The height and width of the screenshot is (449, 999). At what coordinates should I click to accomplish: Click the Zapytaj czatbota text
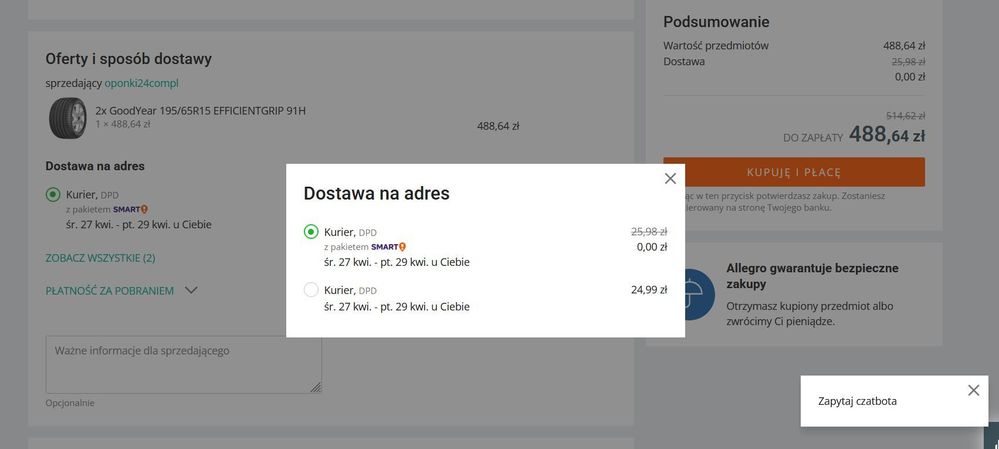tap(857, 401)
